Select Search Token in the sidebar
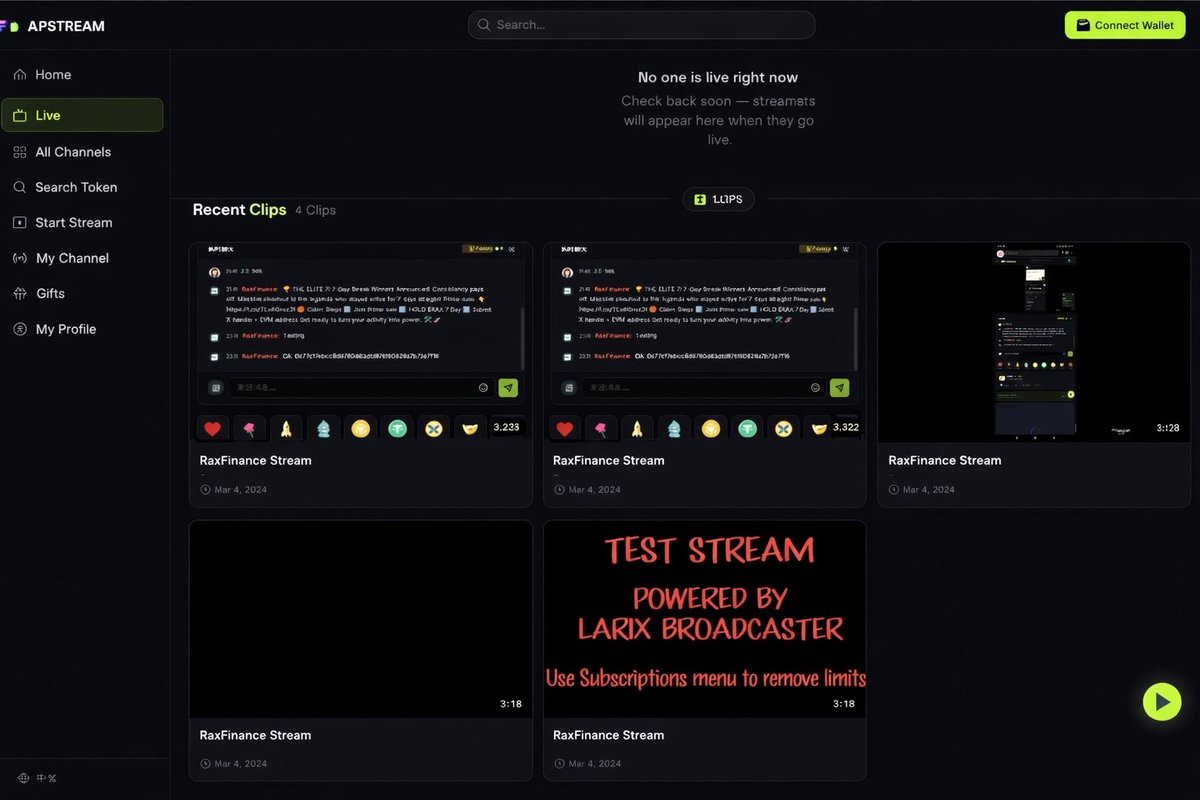1200x800 pixels. (x=76, y=187)
